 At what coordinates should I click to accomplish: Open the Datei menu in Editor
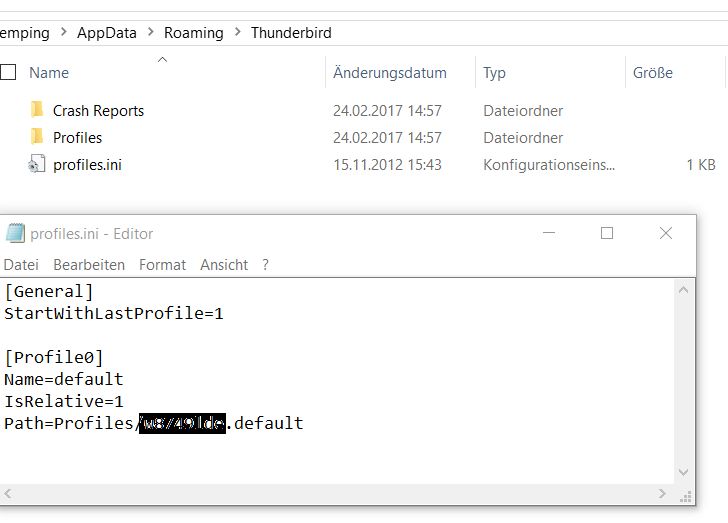point(21,265)
